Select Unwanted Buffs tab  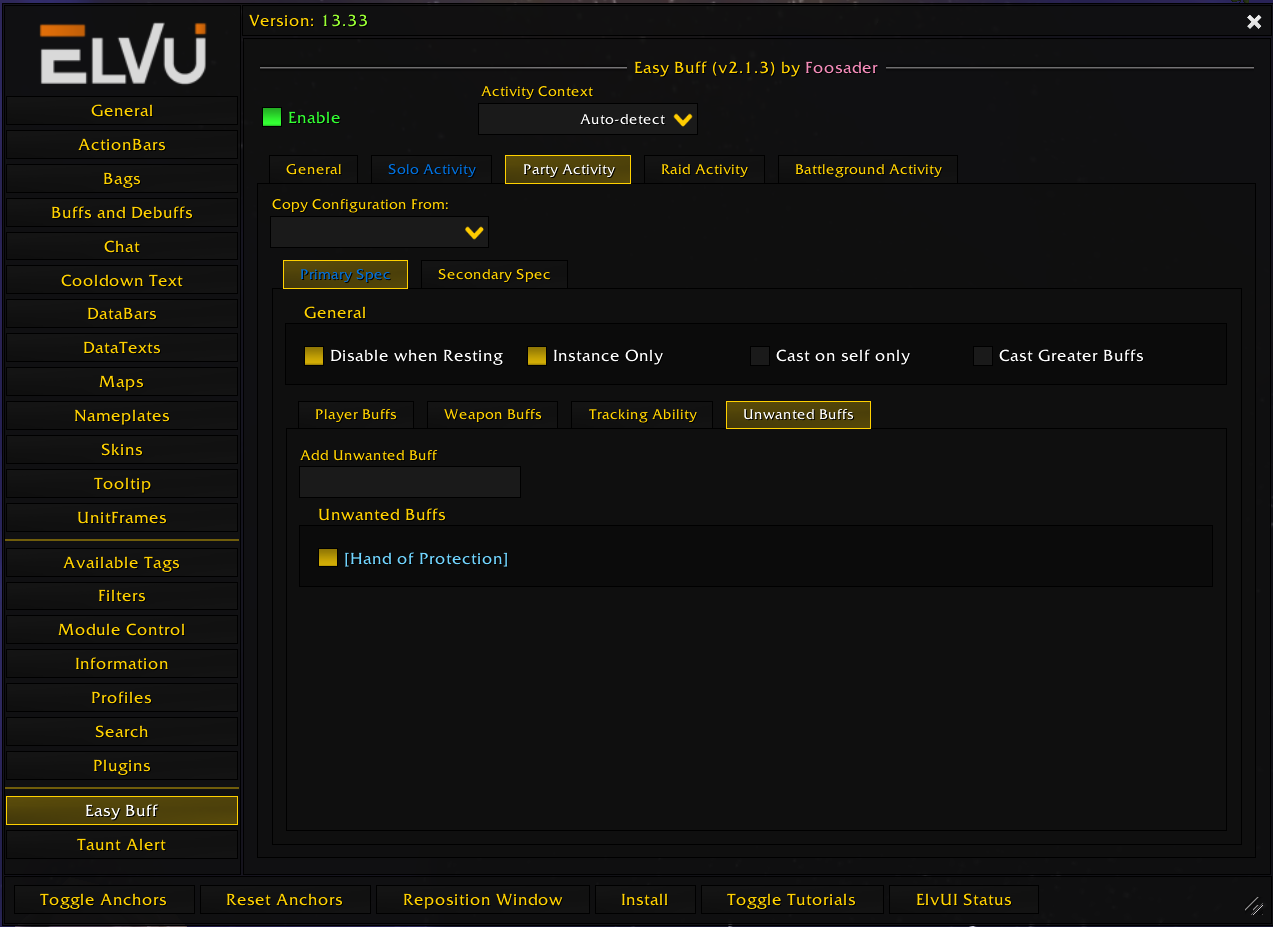pyautogui.click(x=798, y=414)
